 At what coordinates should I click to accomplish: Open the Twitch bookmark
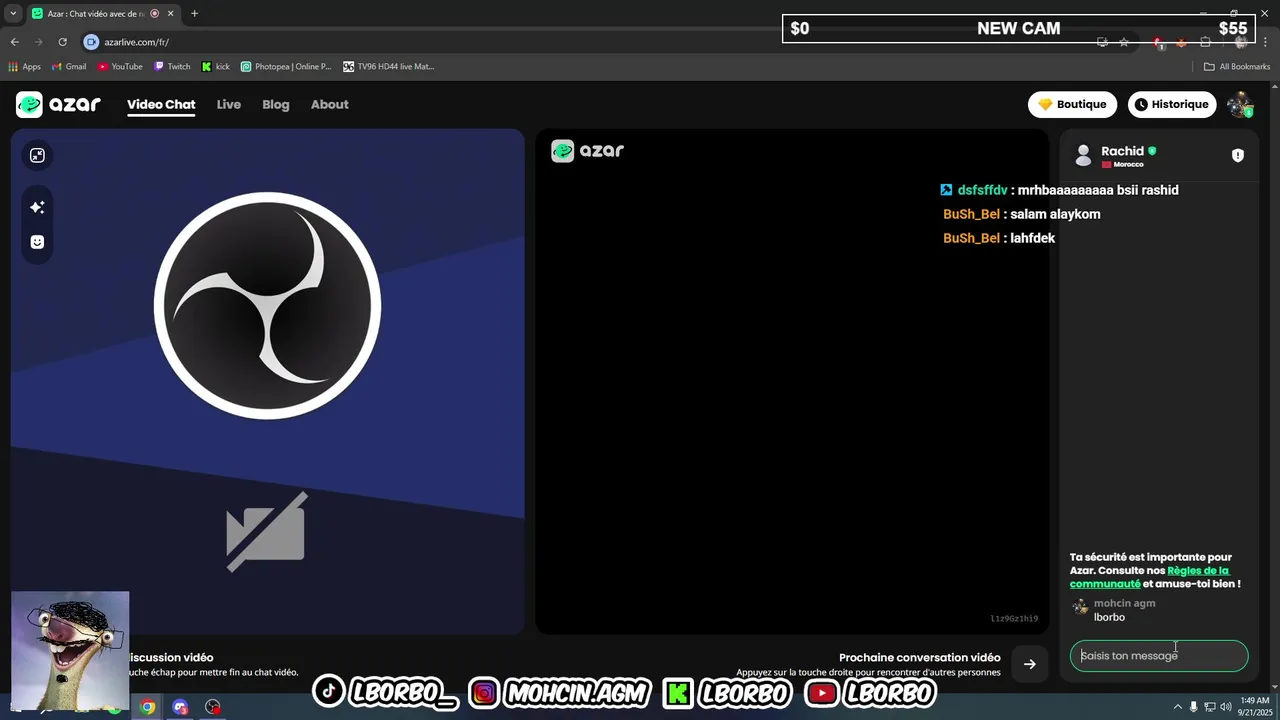click(x=172, y=67)
